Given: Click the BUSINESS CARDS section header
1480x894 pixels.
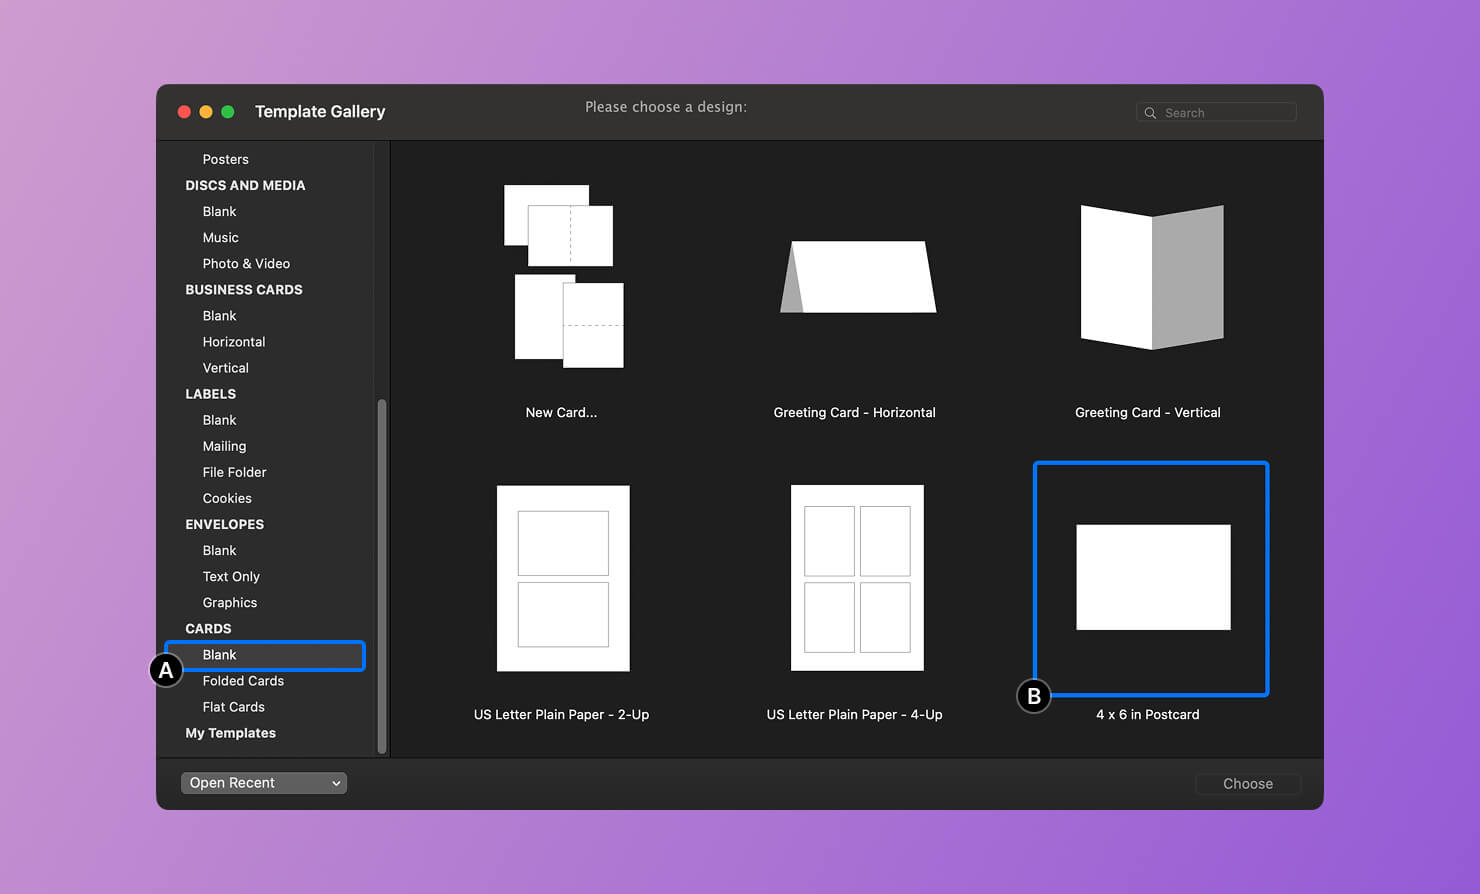Looking at the screenshot, I should click(243, 289).
